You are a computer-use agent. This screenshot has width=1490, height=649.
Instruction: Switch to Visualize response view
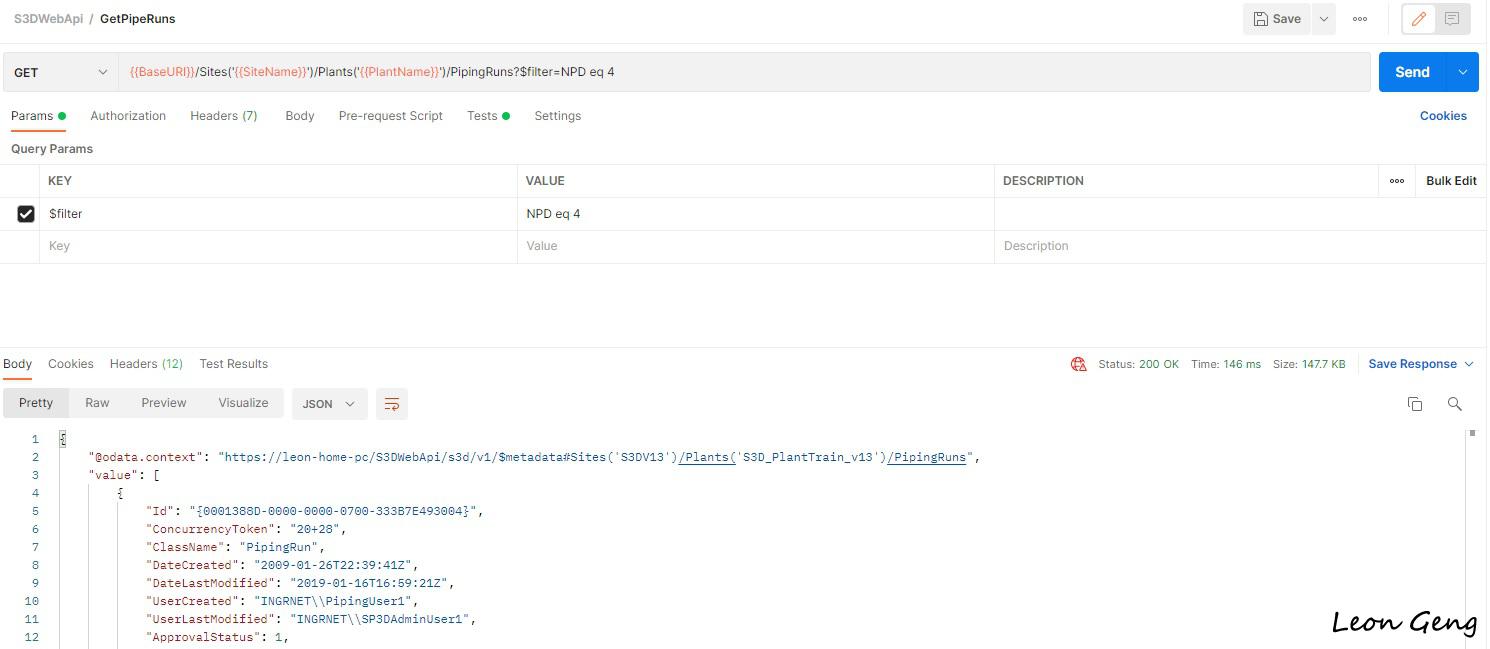click(243, 403)
